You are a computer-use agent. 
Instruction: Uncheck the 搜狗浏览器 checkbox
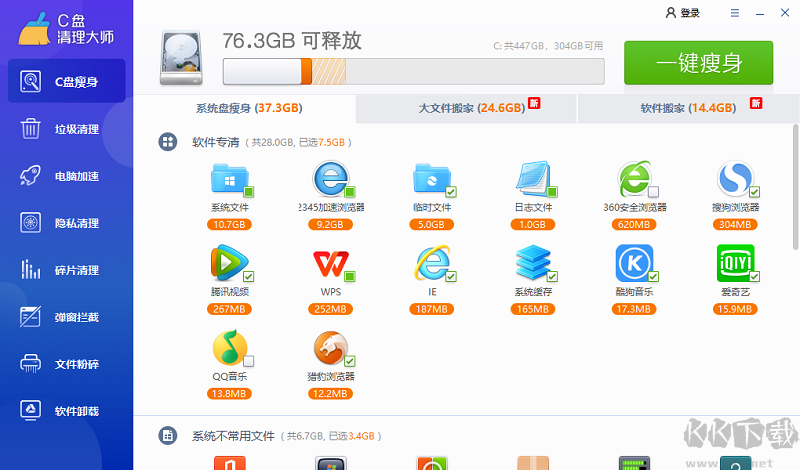(x=755, y=192)
